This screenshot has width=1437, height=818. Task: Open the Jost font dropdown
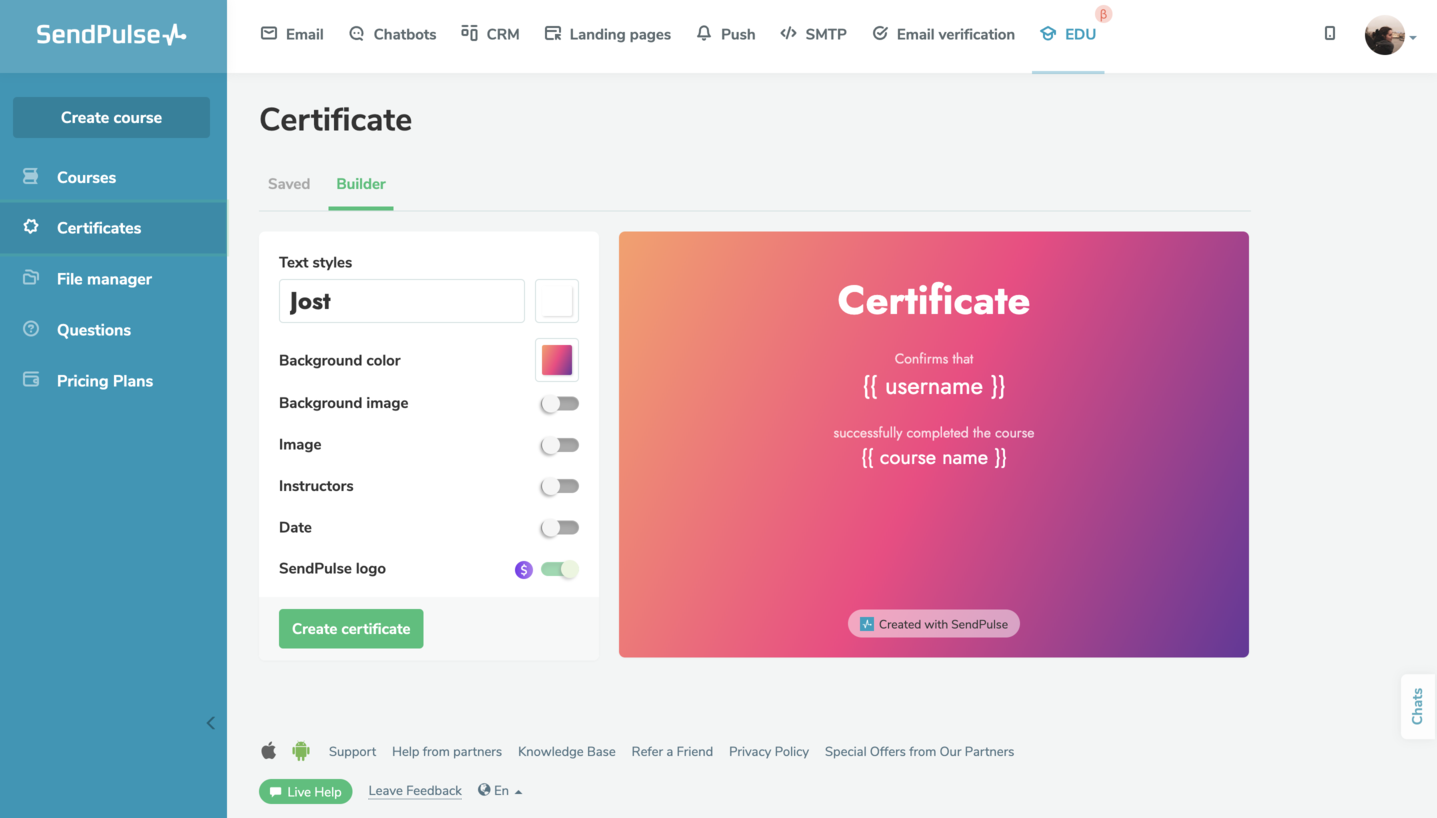401,300
